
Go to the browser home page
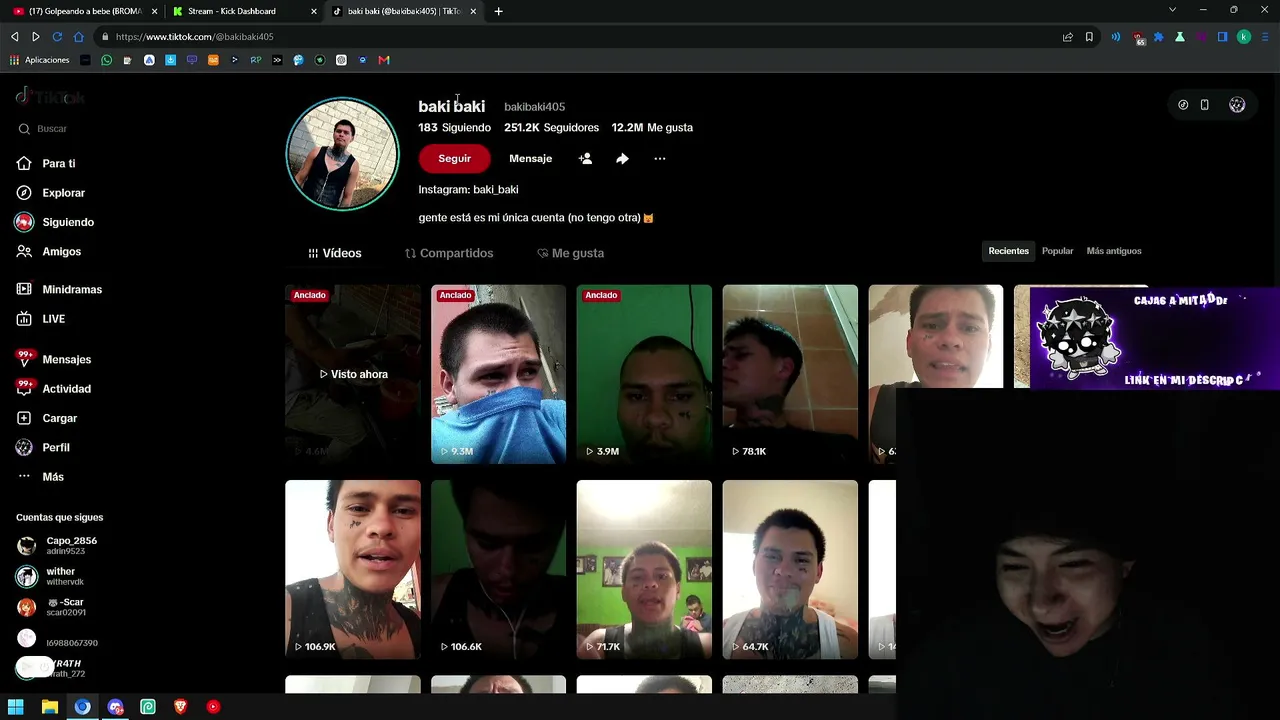78,37
